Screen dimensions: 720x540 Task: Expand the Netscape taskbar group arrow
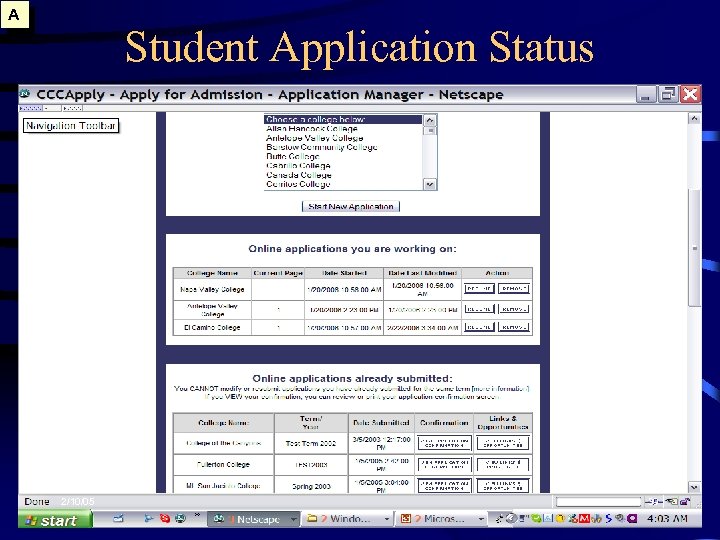(293, 519)
